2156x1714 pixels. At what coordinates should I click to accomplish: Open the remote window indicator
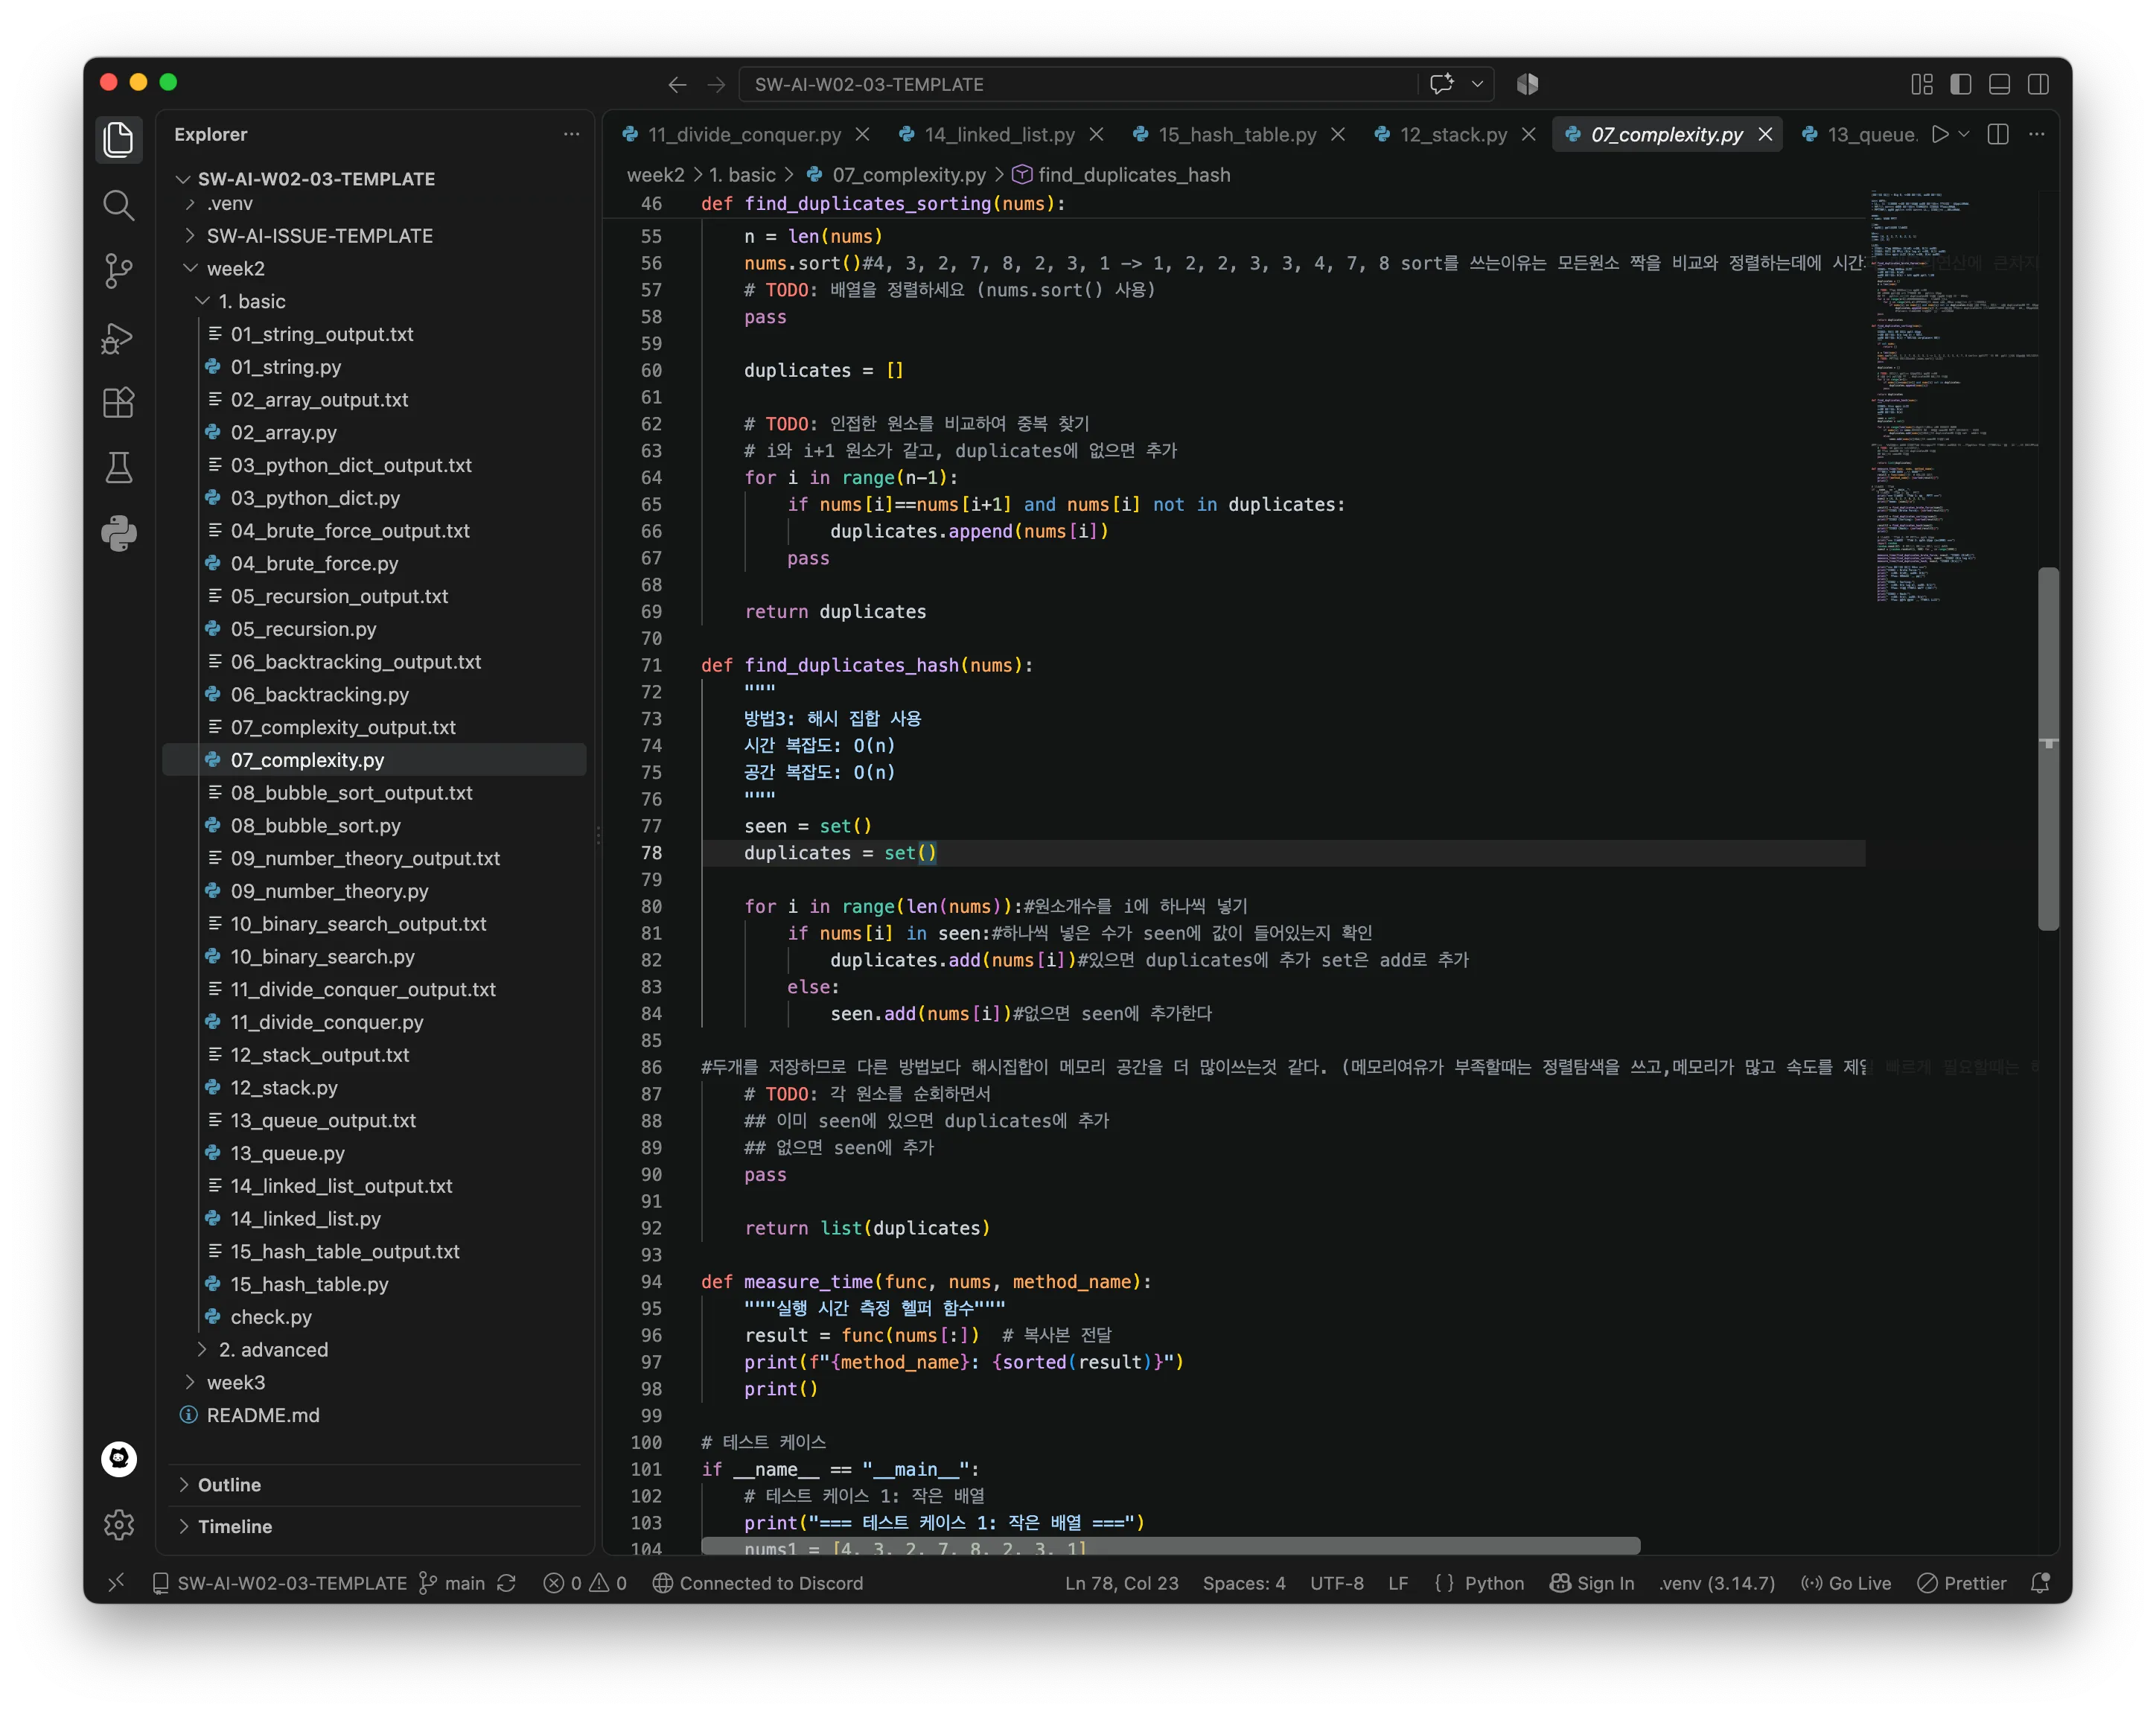pos(116,1582)
